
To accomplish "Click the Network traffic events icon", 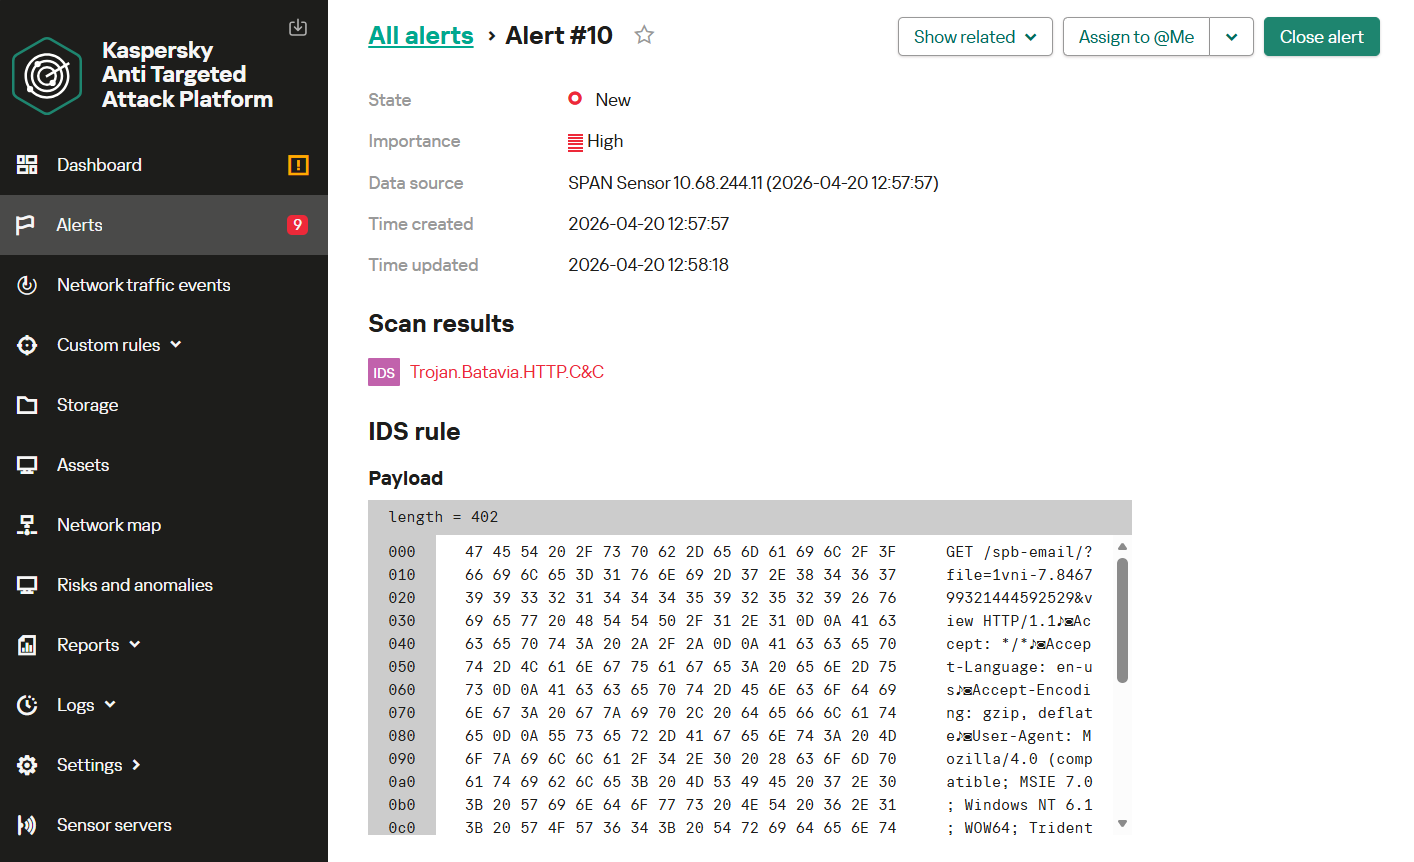I will [27, 285].
